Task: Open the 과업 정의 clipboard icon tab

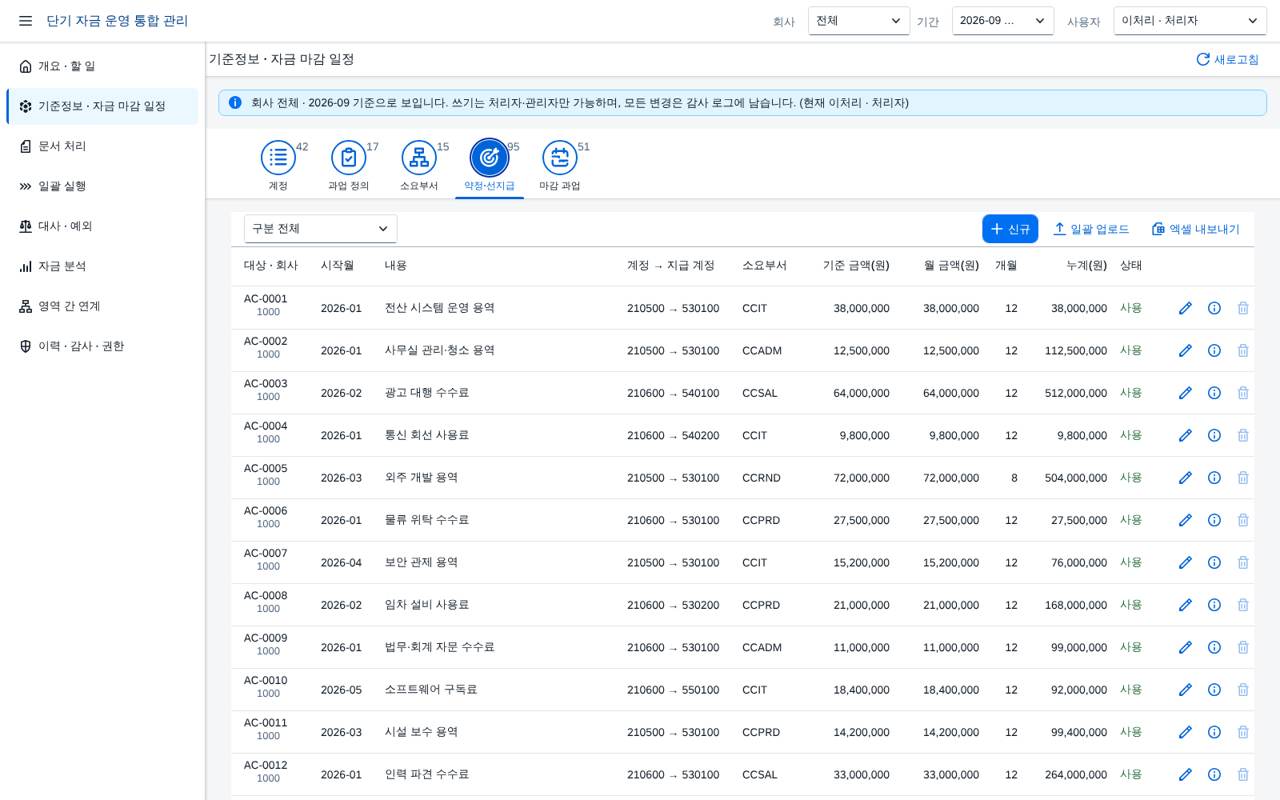Action: point(349,158)
